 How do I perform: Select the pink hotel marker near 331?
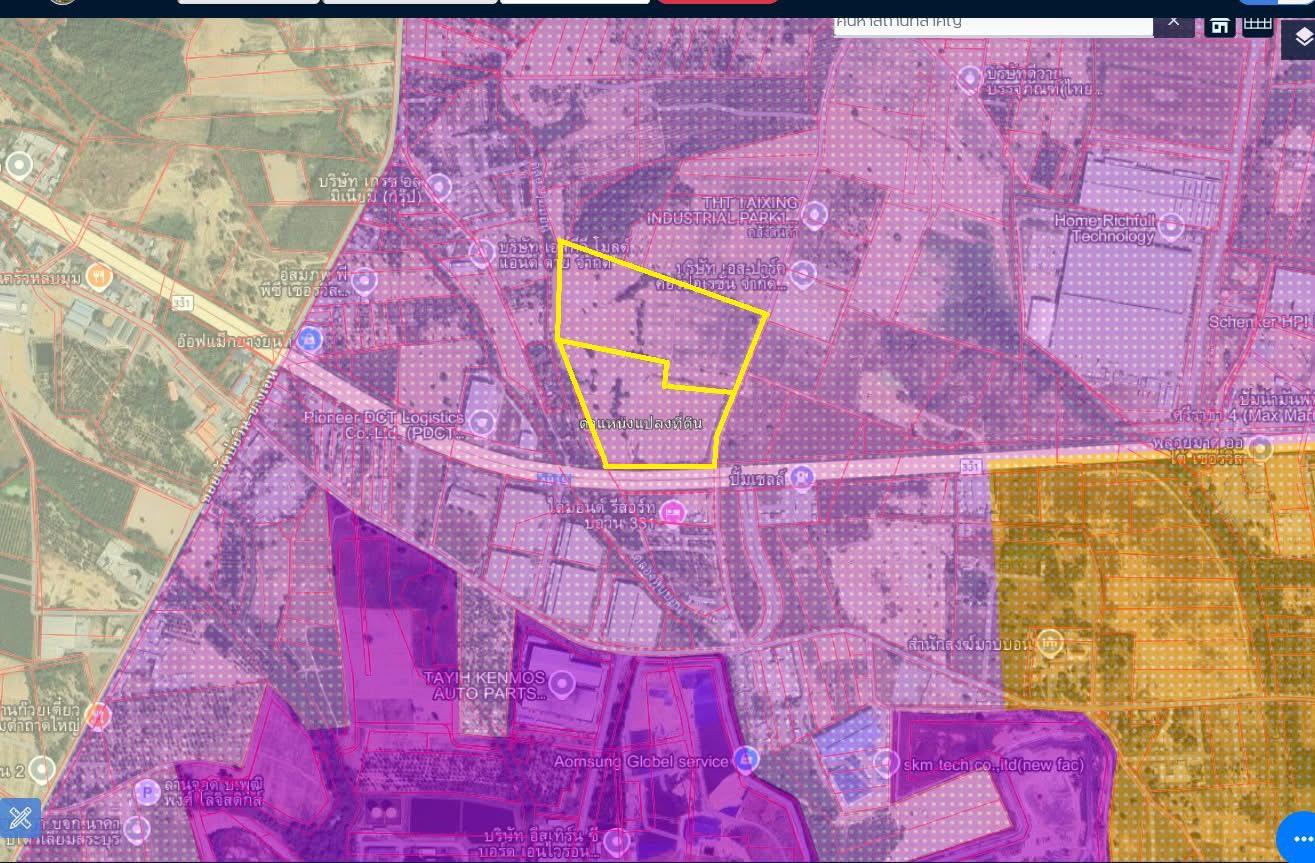click(x=674, y=513)
